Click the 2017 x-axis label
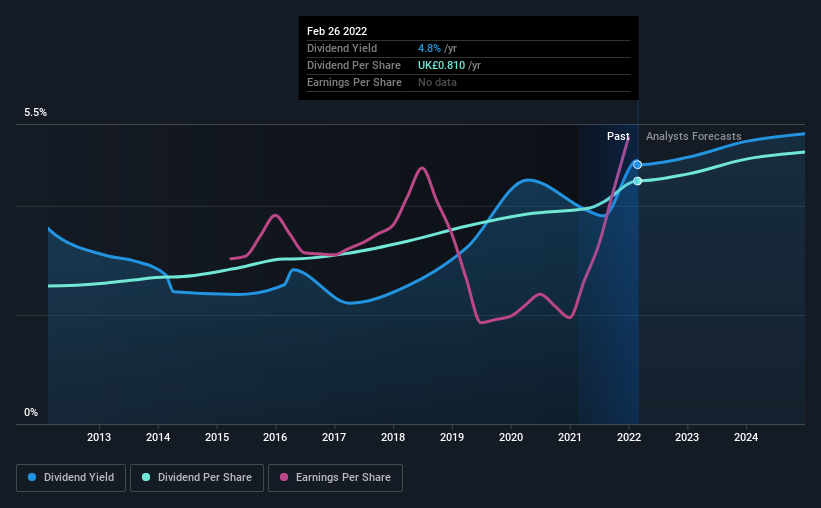The image size is (821, 508). 334,437
